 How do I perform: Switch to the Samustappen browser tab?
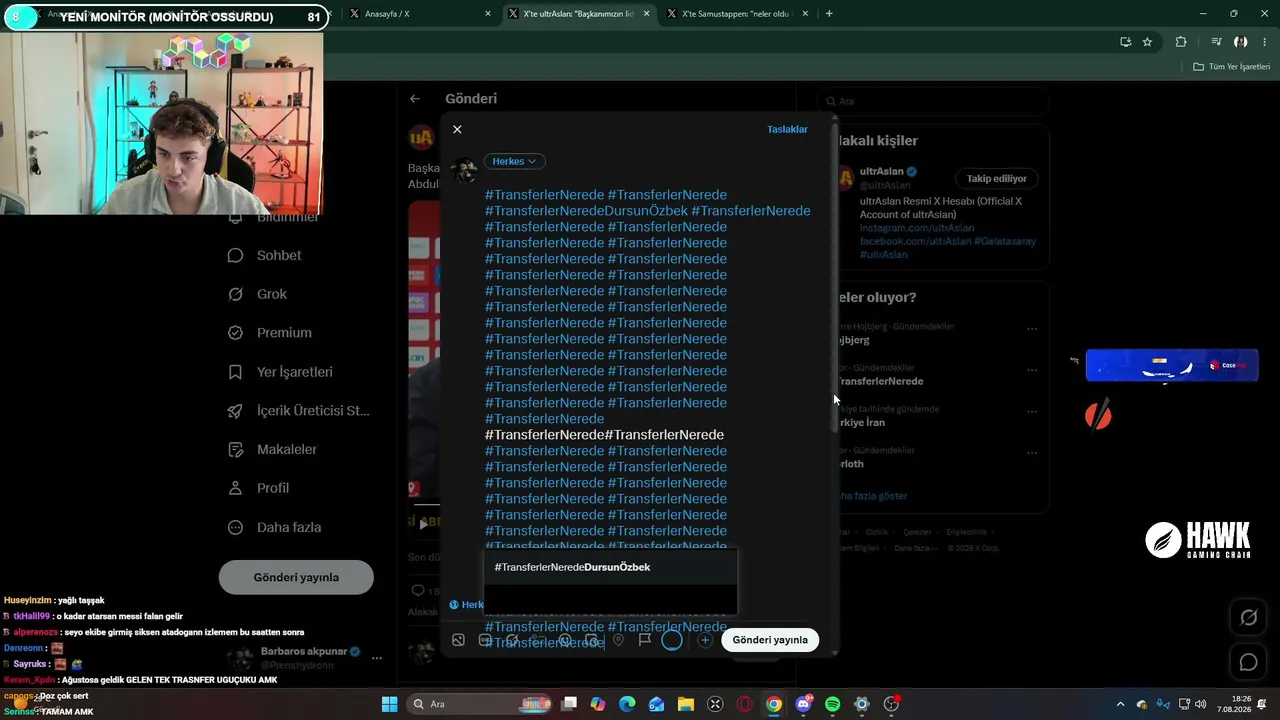point(734,14)
